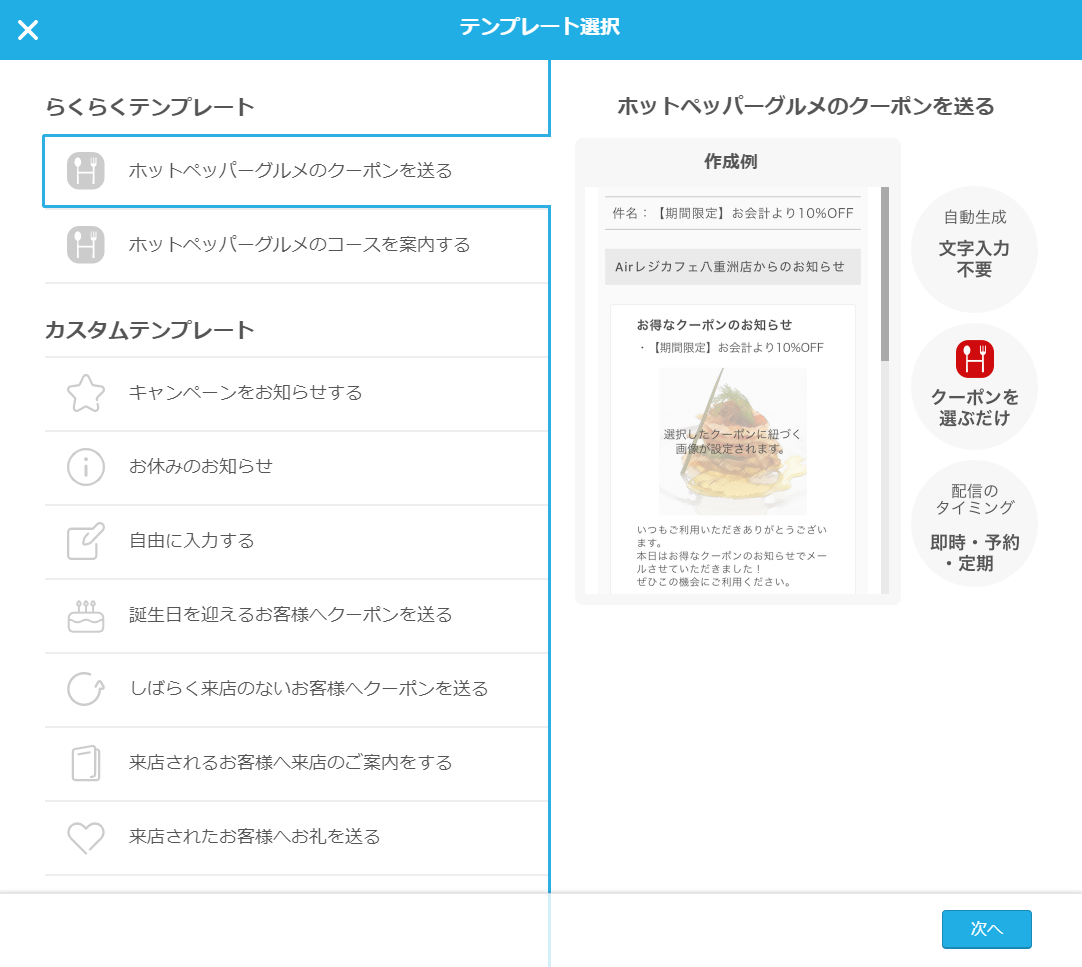Viewport: 1082px width, 967px height.
Task: Select the star icon for キャンペーンをお知らせする
Action: [x=85, y=393]
